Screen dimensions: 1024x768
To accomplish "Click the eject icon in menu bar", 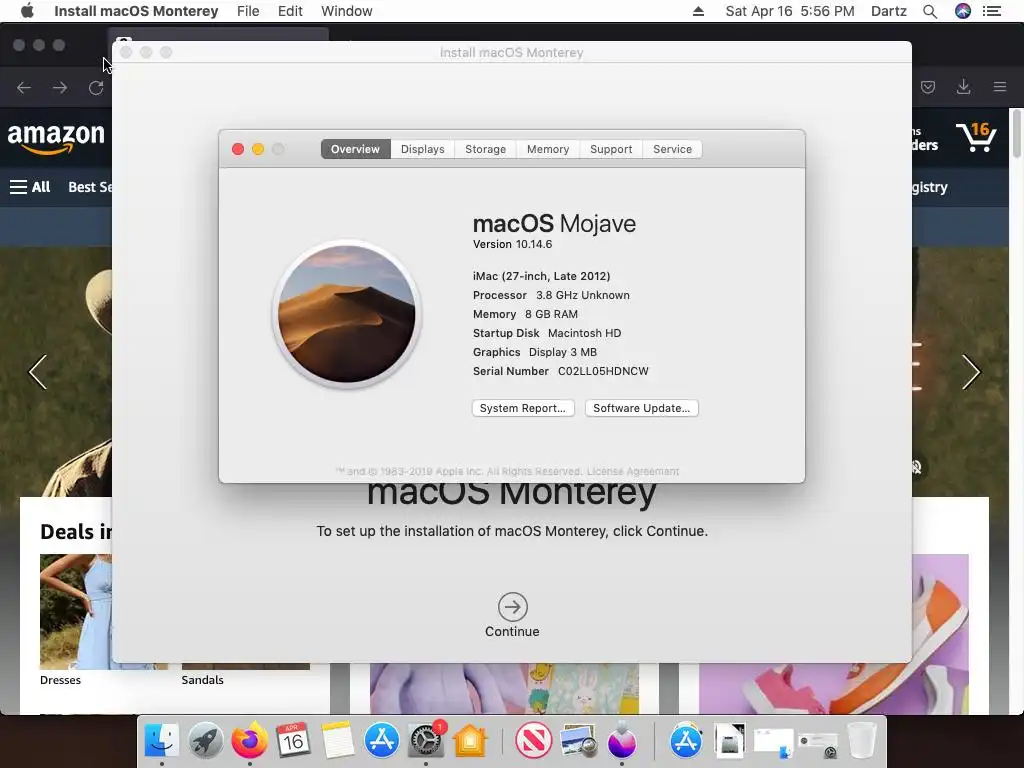I will click(698, 11).
